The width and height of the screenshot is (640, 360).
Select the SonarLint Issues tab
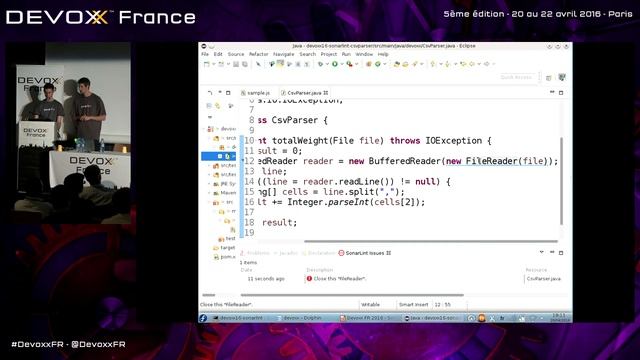coord(364,253)
